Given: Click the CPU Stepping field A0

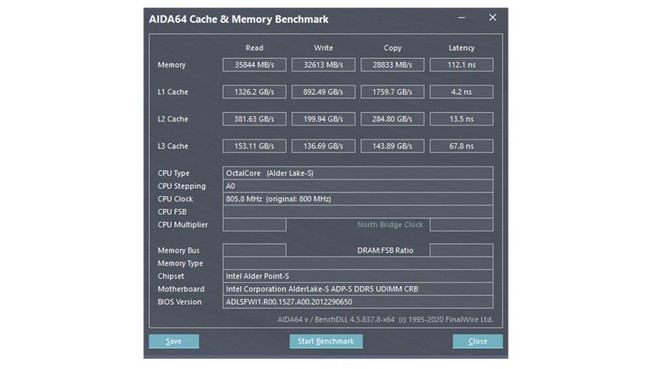Looking at the screenshot, I should tap(358, 186).
